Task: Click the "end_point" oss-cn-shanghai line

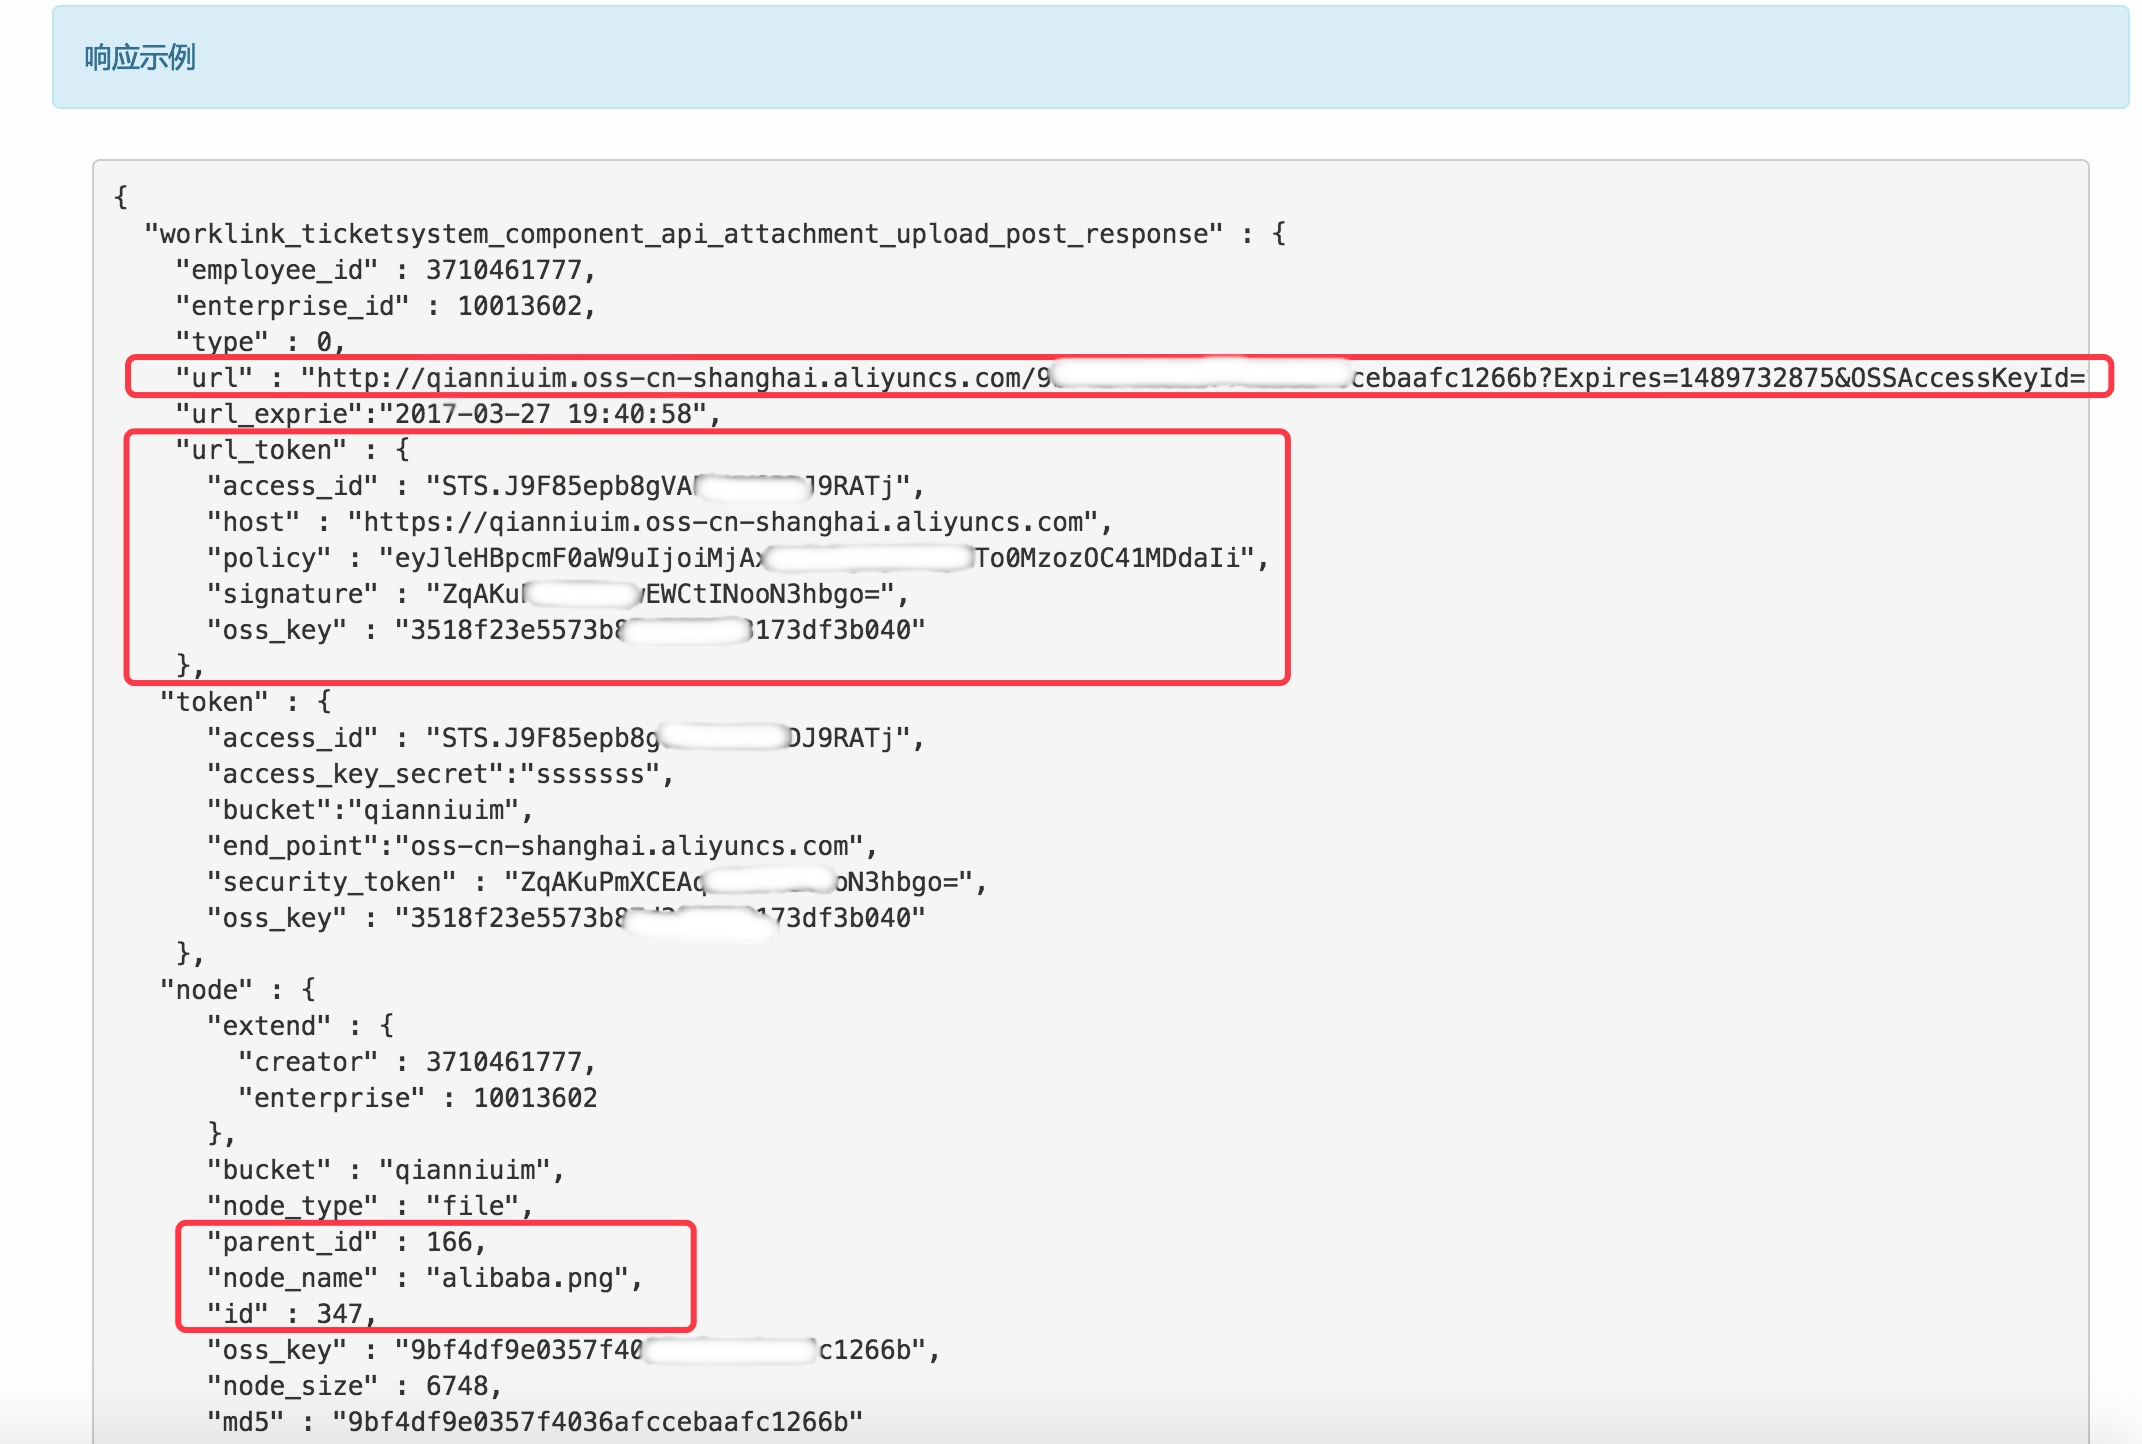Action: (x=542, y=846)
